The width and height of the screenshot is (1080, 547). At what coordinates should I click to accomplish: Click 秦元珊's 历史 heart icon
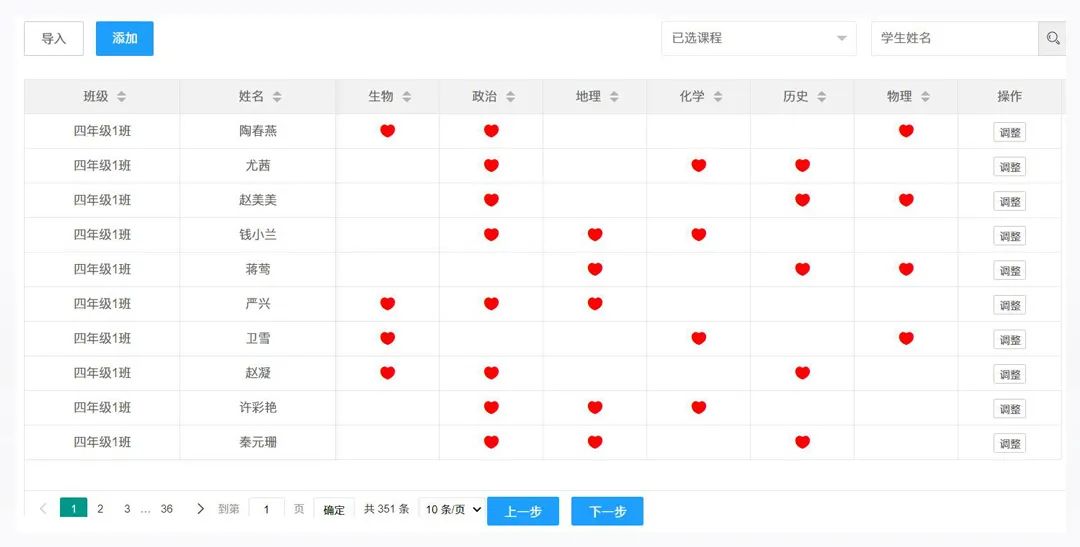coord(802,442)
